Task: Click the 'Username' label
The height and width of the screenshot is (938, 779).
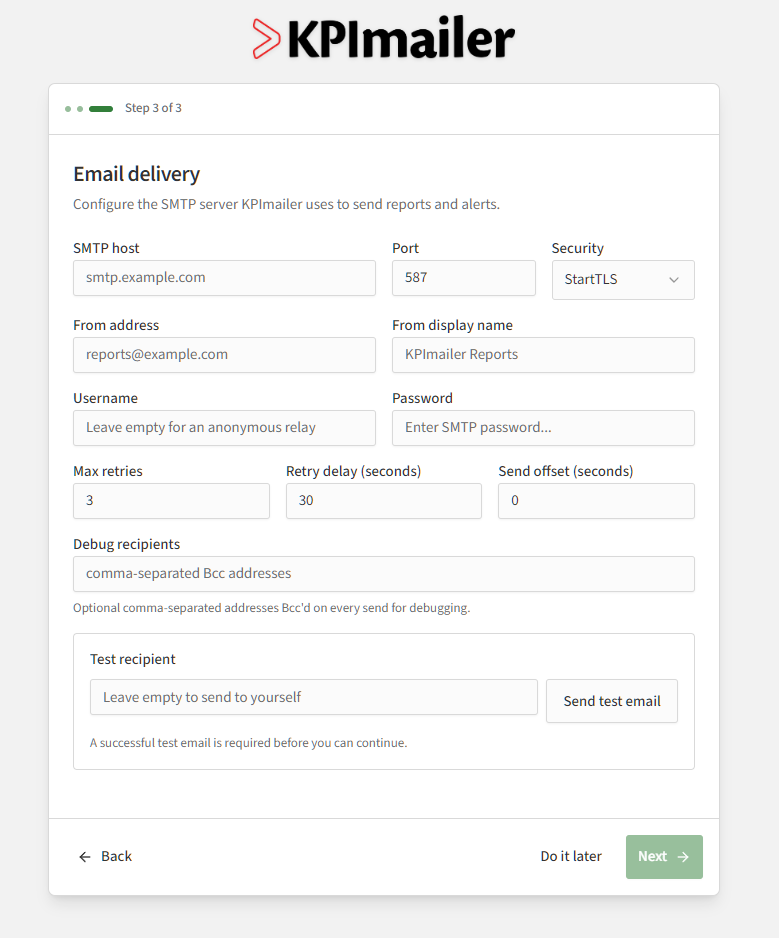Action: point(105,398)
